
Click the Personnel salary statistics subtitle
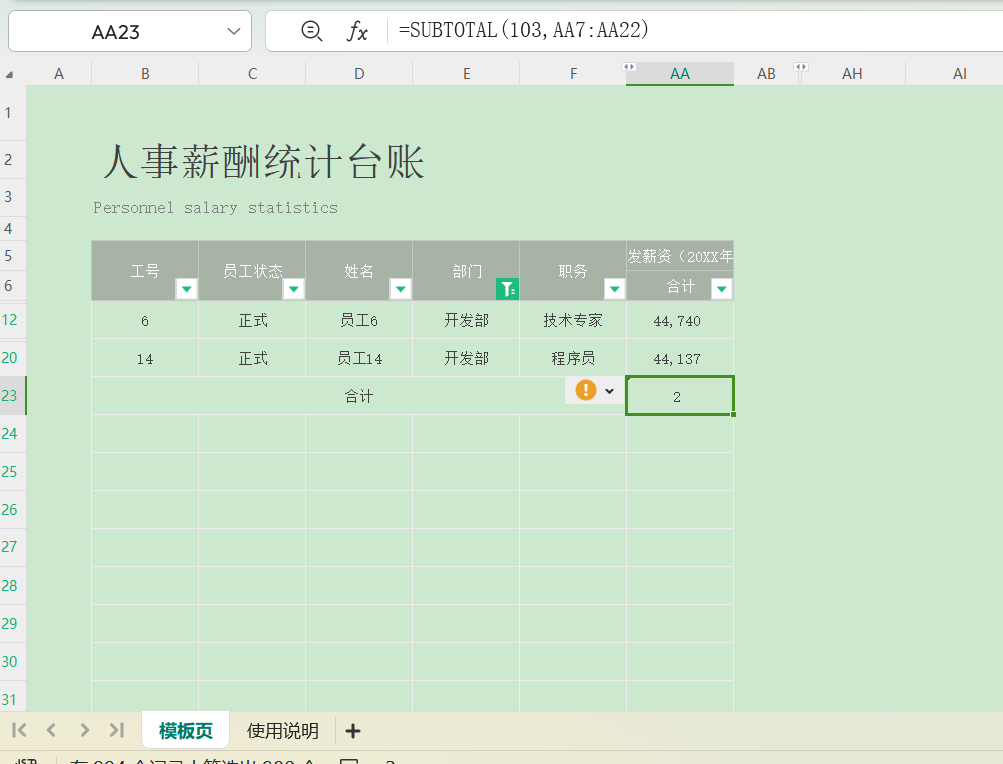216,208
